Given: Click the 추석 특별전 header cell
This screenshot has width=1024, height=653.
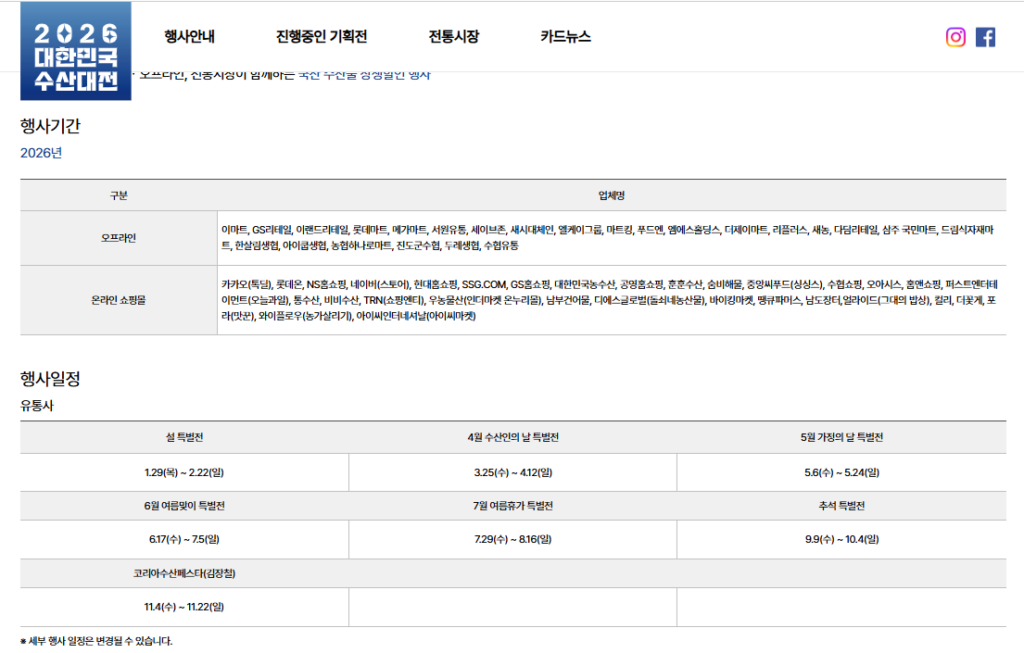Looking at the screenshot, I should coord(845,506).
